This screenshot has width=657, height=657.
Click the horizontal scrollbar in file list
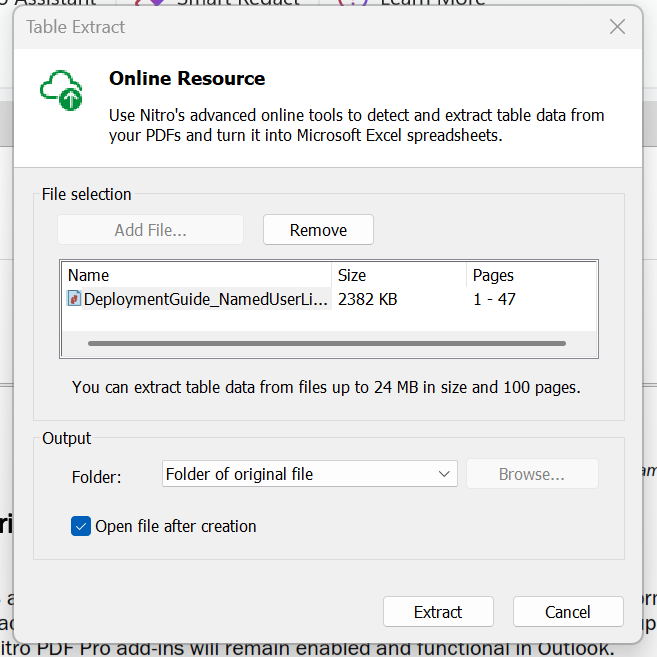point(327,343)
